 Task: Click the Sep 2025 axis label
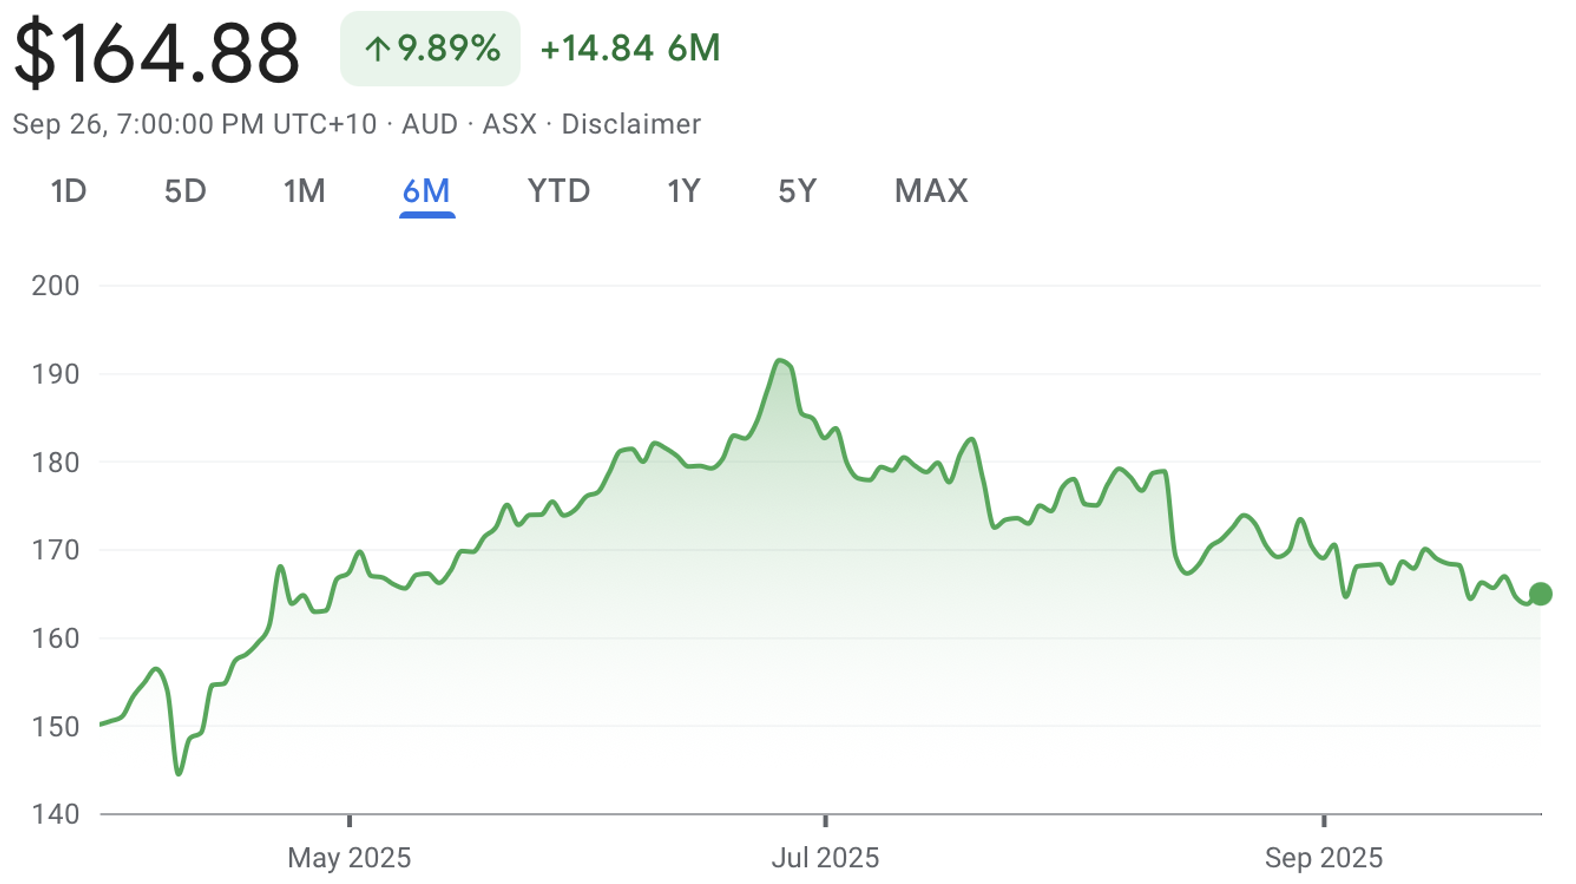1323,858
